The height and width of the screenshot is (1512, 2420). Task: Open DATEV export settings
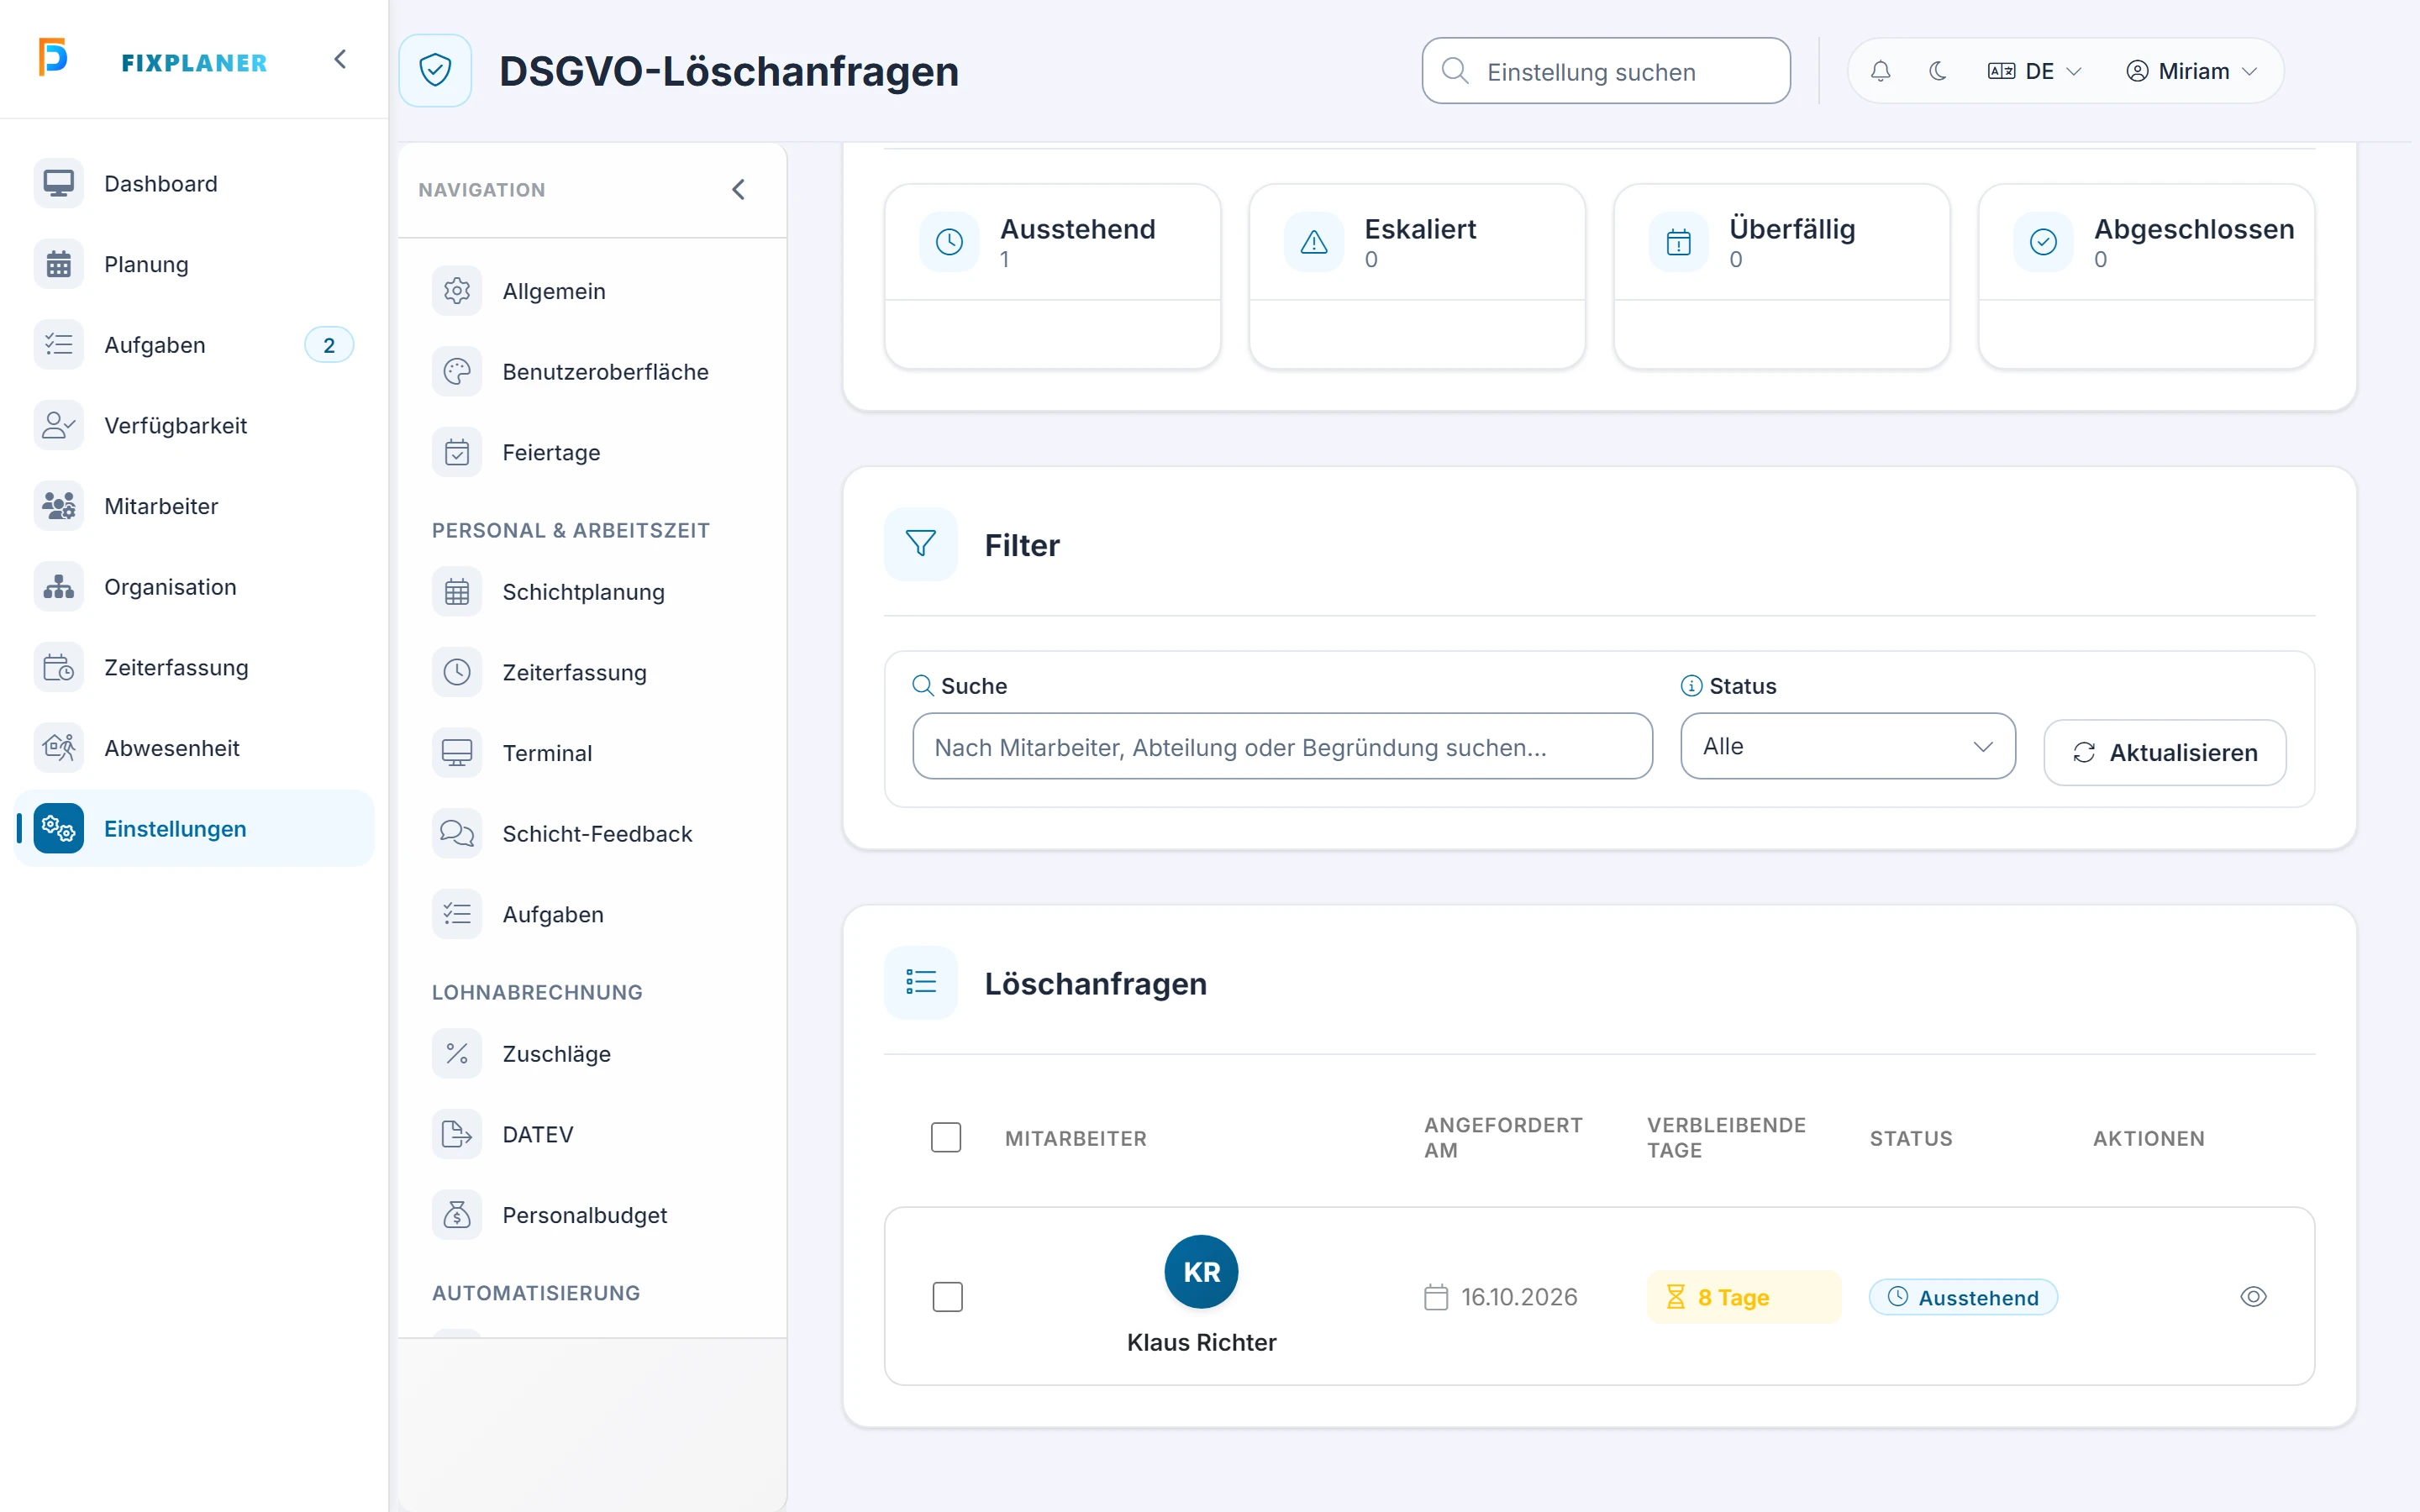click(592, 1134)
